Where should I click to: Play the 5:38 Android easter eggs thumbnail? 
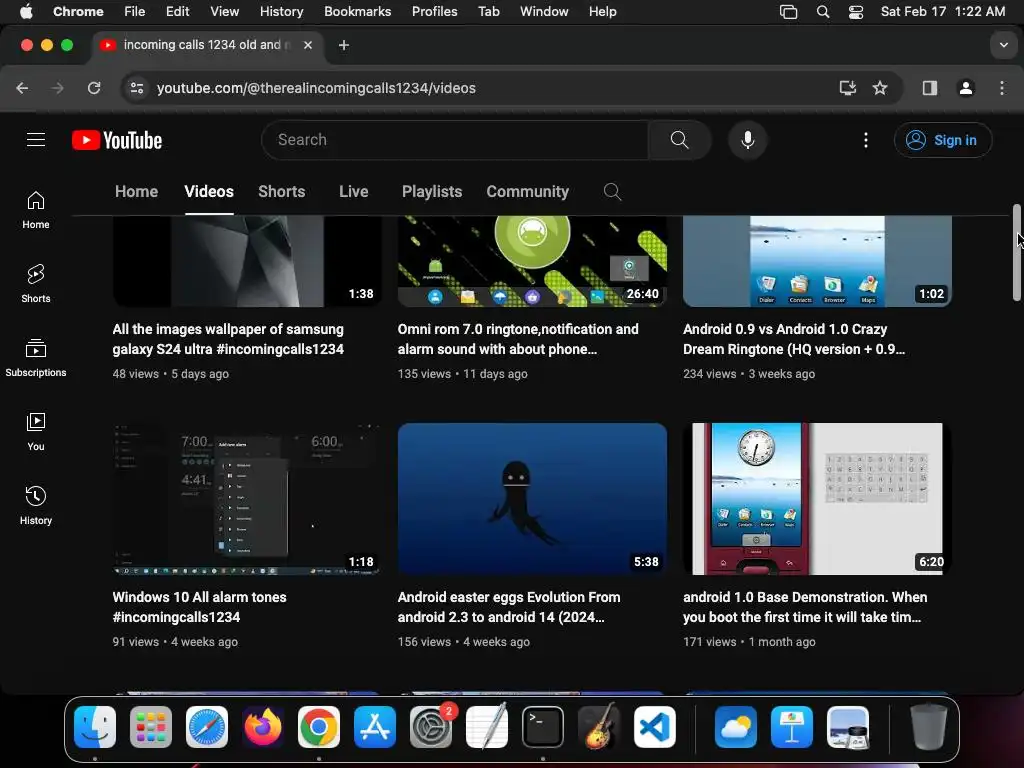tap(532, 499)
